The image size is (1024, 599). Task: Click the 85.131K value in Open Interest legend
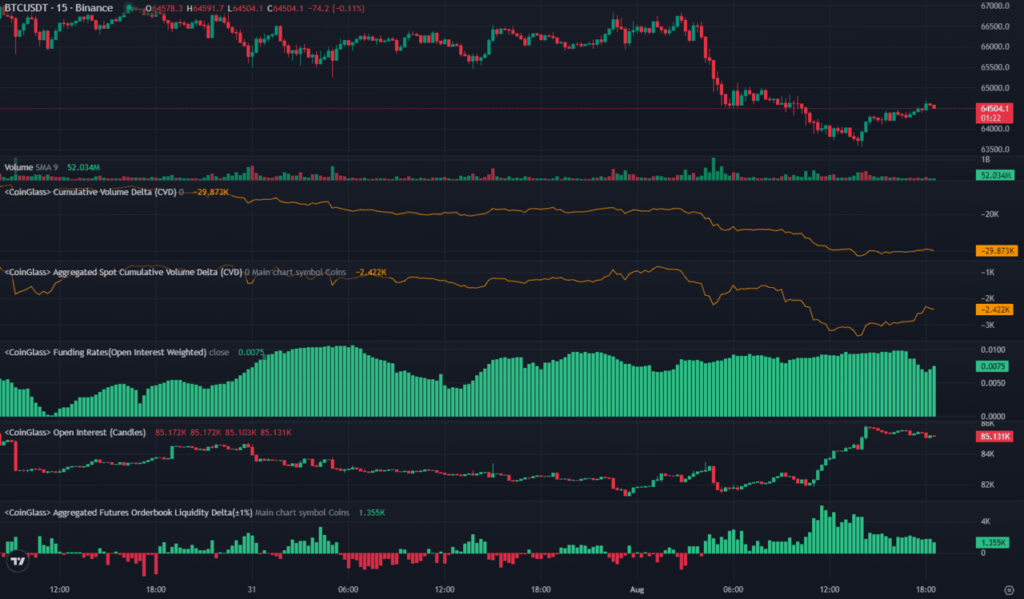point(276,432)
